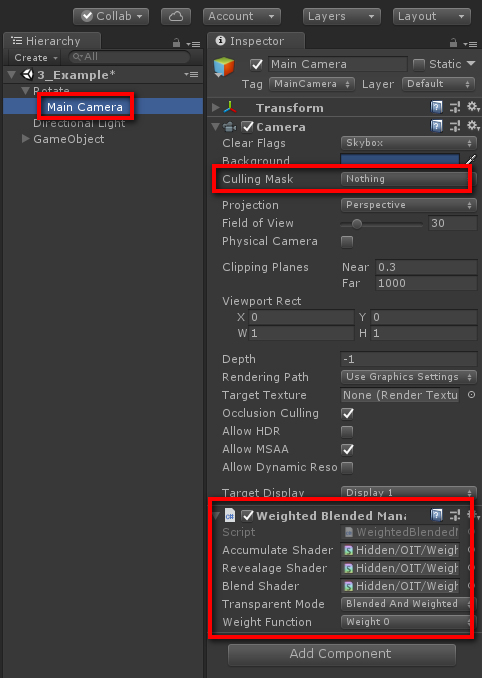
Task: Click the Accumulate Shader asset icon
Action: [x=348, y=550]
